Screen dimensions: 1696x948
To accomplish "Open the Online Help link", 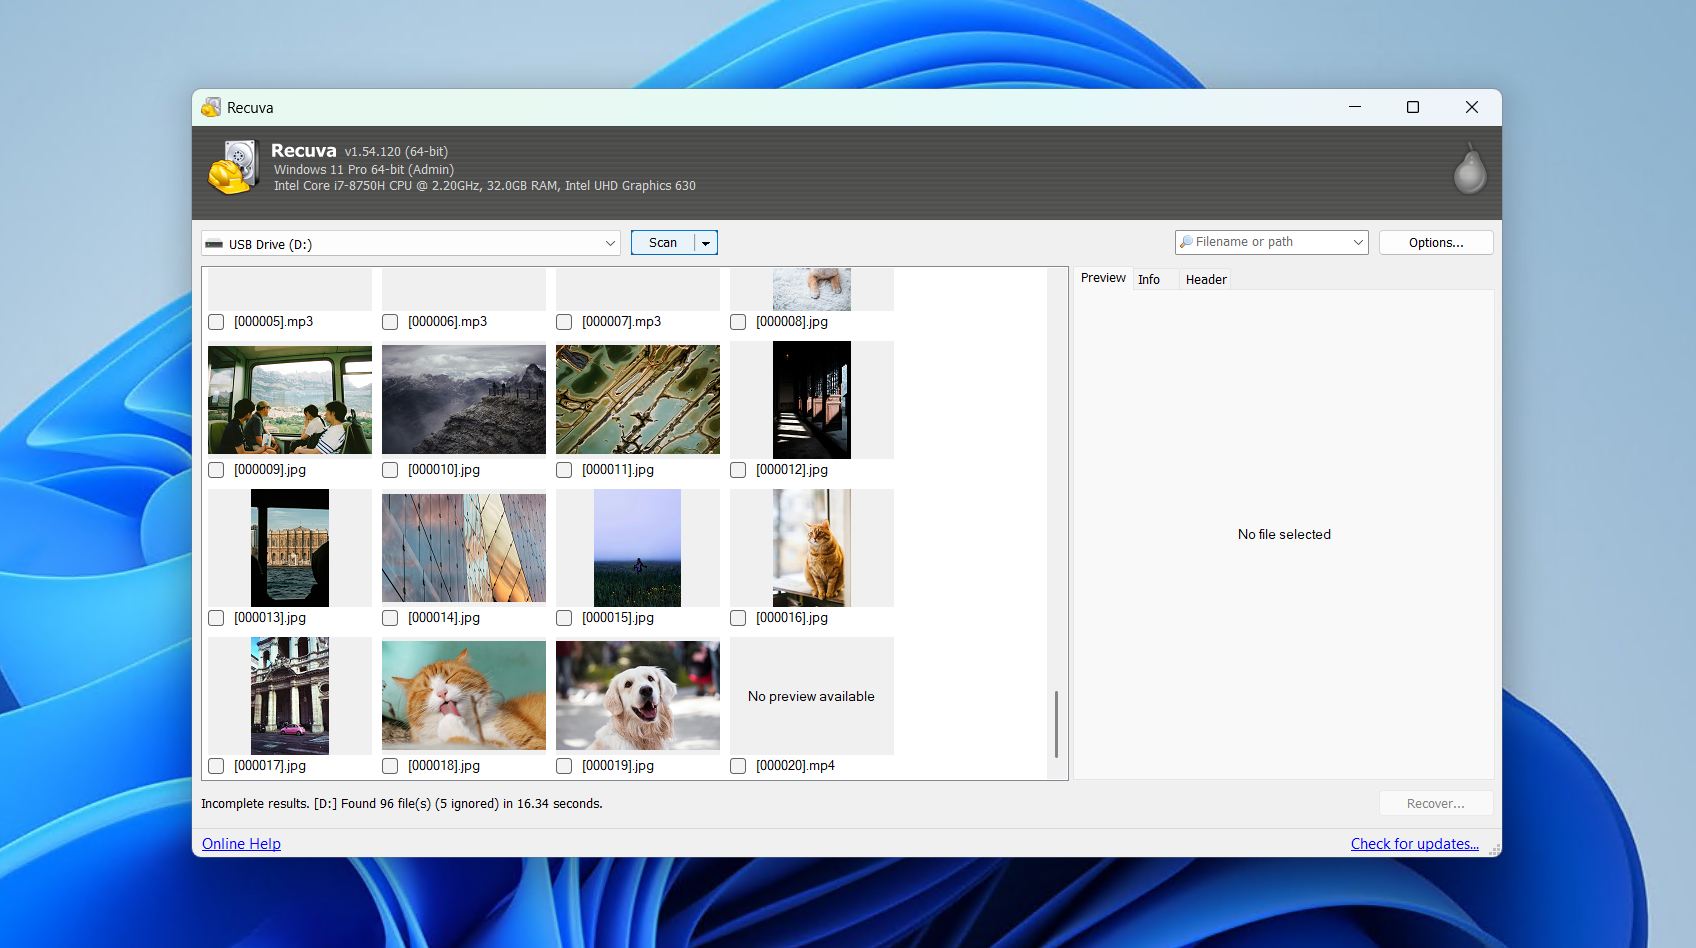I will [x=241, y=844].
